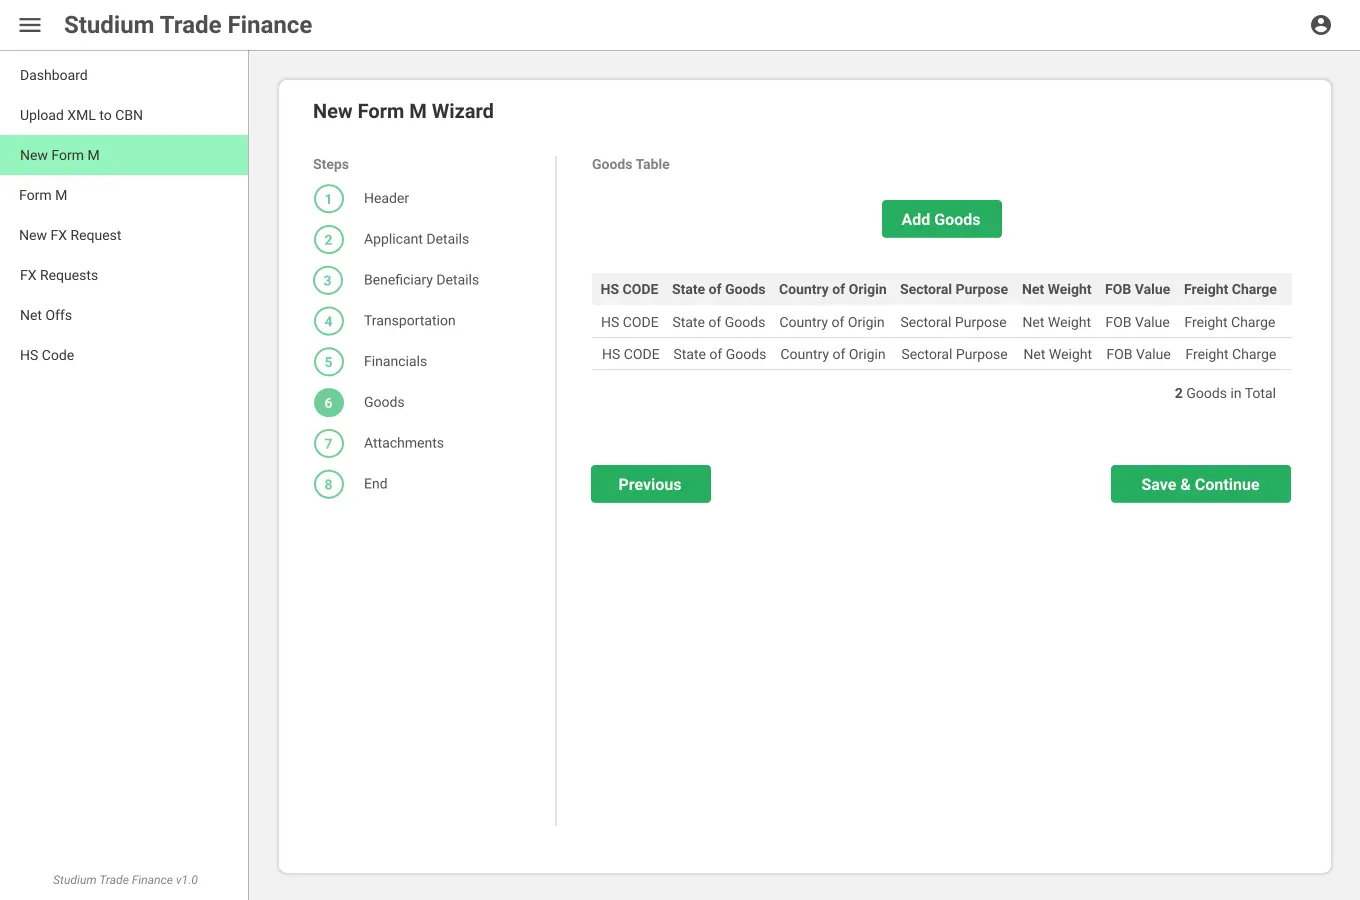The height and width of the screenshot is (900, 1360).
Task: Click the New Form M Wizard heading
Action: (403, 111)
